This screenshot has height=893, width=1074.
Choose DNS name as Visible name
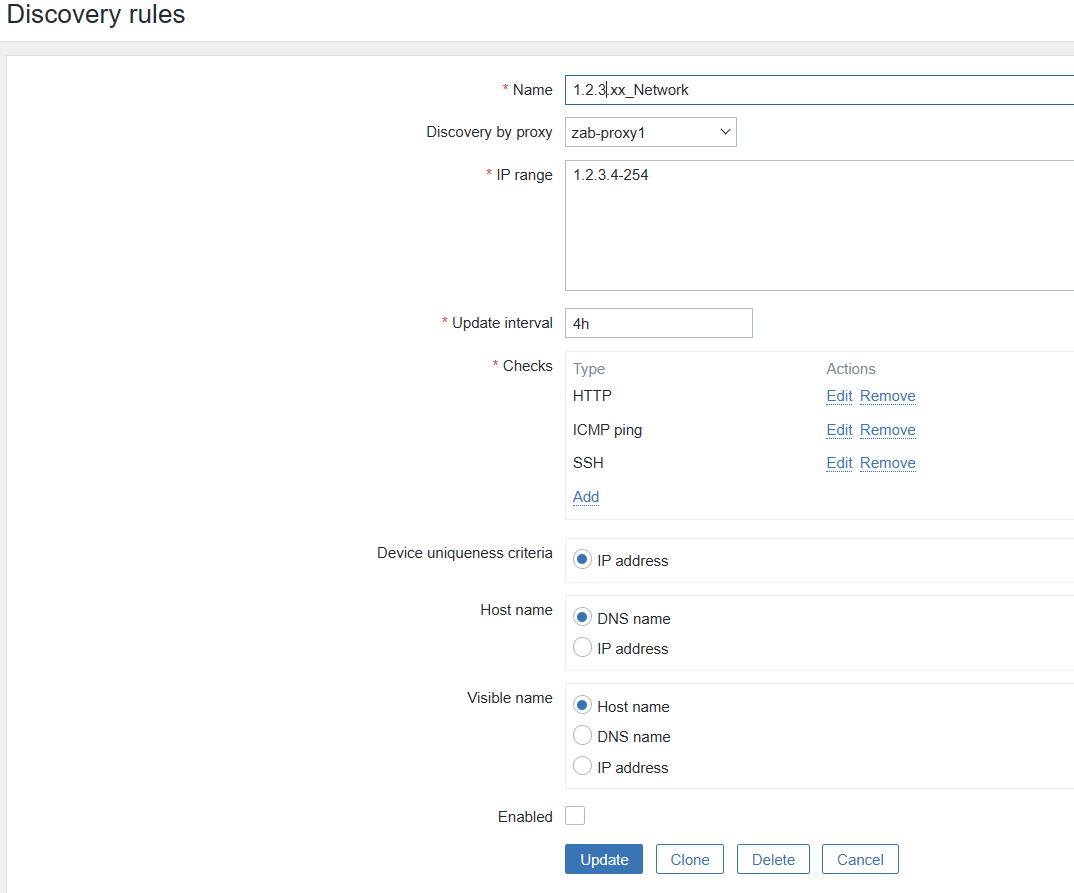point(583,736)
